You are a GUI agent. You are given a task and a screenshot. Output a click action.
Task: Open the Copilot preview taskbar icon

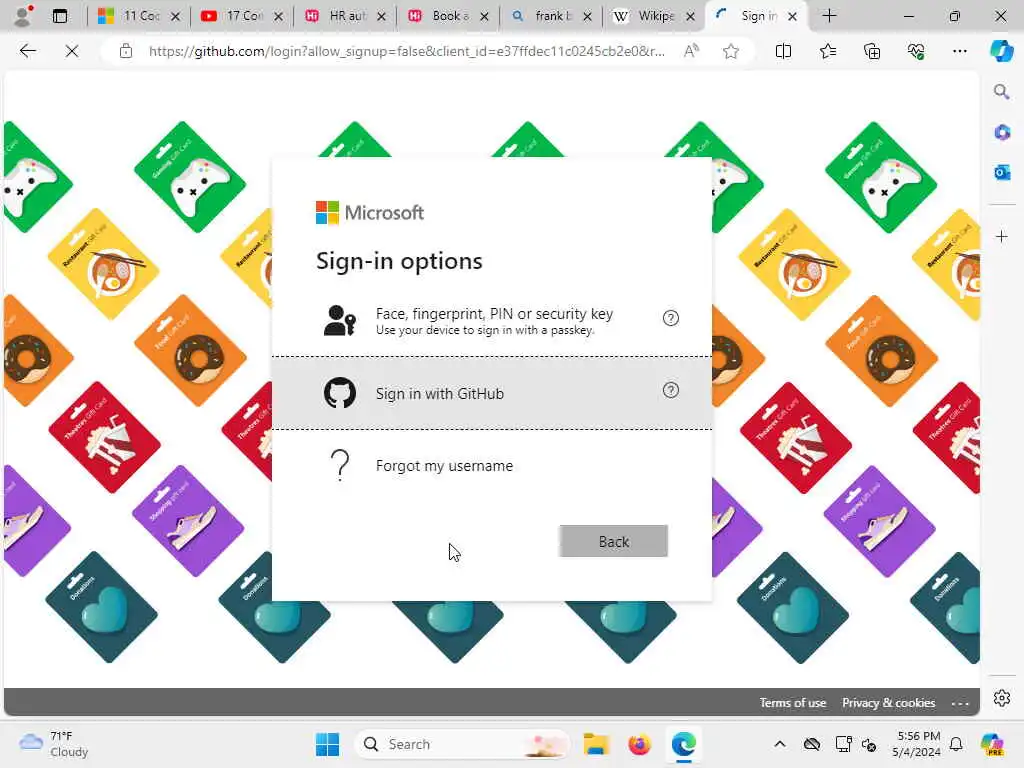(x=992, y=744)
